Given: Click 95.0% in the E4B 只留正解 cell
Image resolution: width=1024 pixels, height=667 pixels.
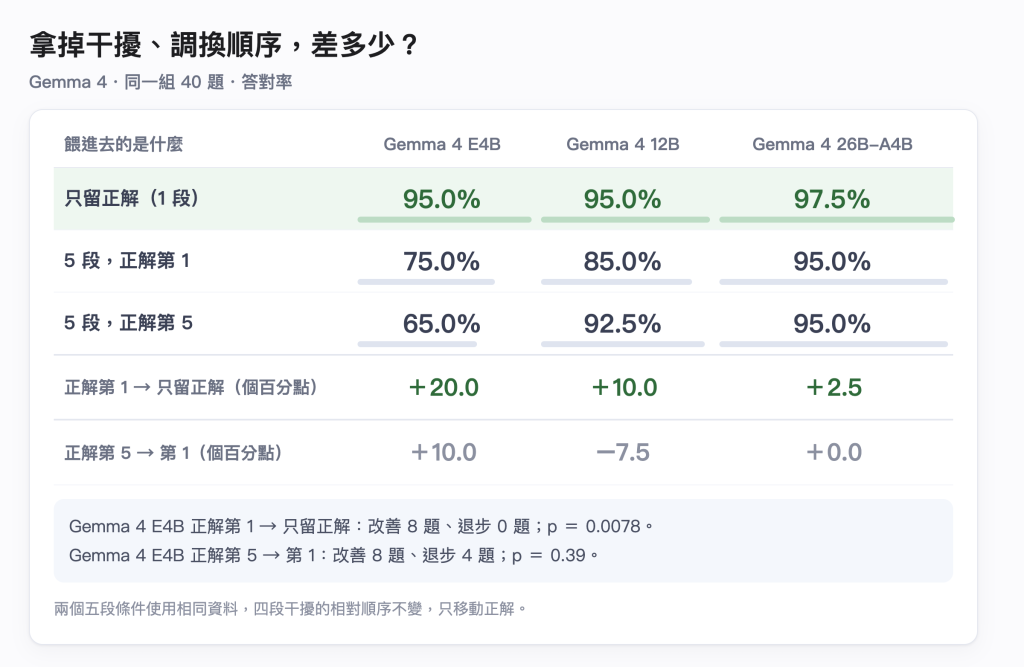Looking at the screenshot, I should (441, 199).
